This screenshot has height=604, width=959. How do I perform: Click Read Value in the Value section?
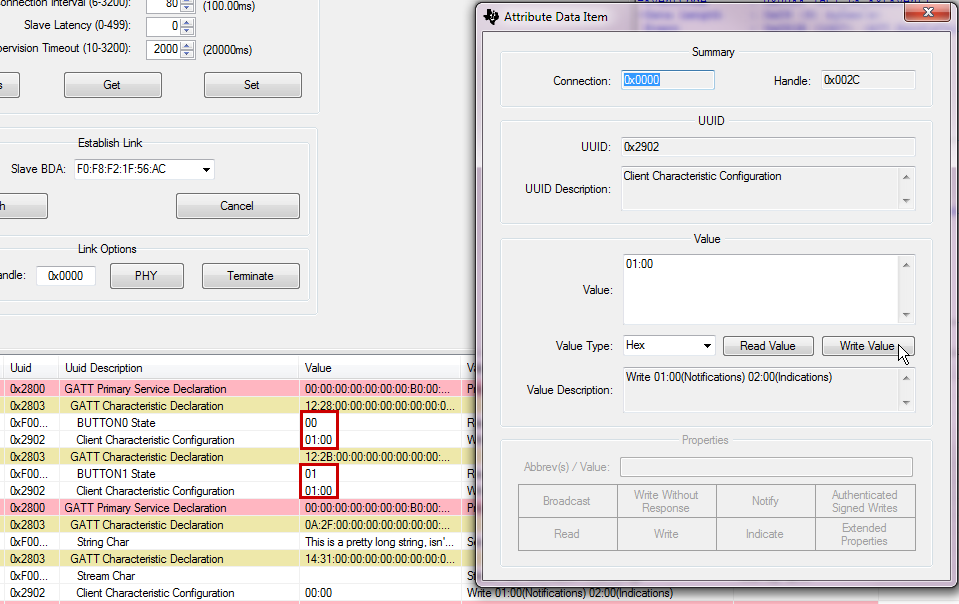[x=767, y=345]
